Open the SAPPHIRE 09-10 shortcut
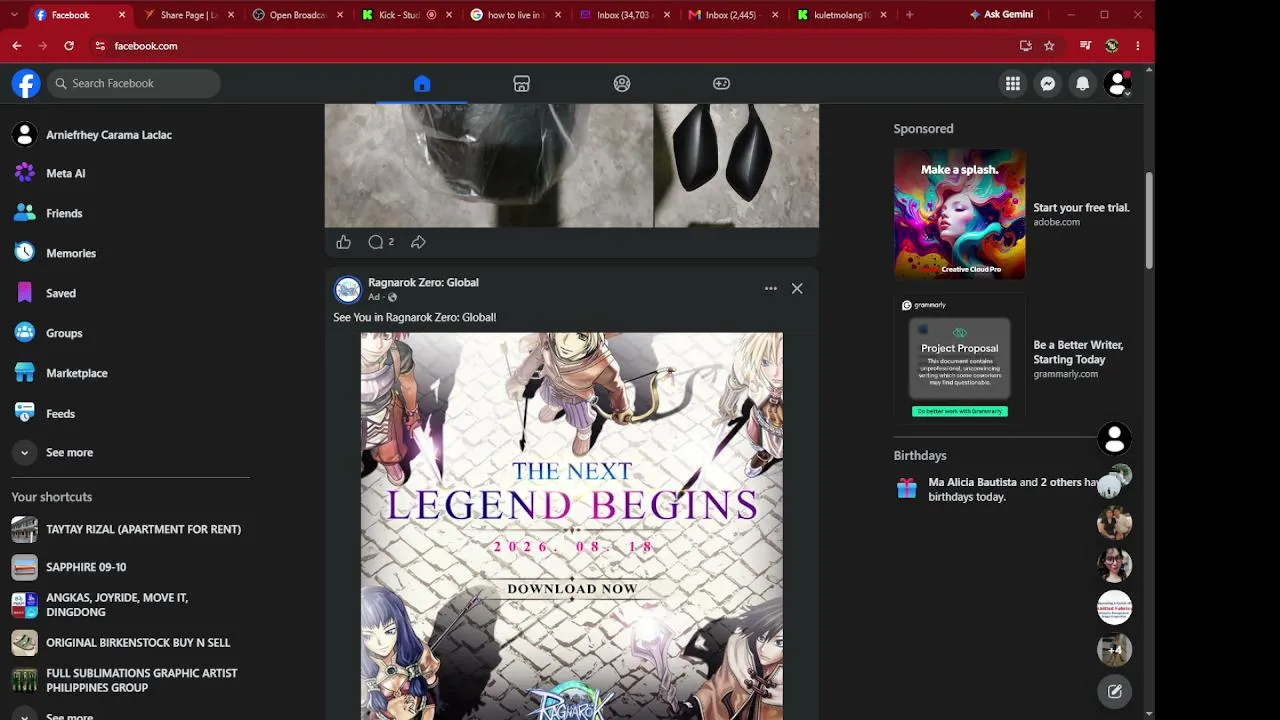The height and width of the screenshot is (720, 1280). click(130, 567)
